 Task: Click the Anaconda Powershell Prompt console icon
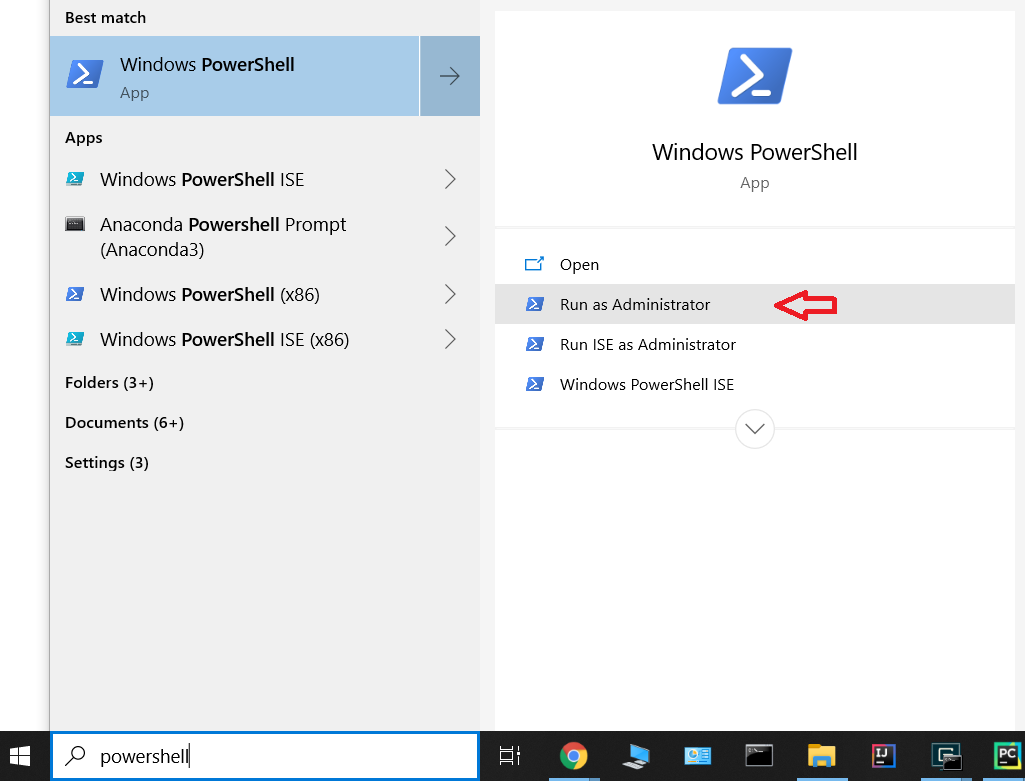click(x=75, y=224)
